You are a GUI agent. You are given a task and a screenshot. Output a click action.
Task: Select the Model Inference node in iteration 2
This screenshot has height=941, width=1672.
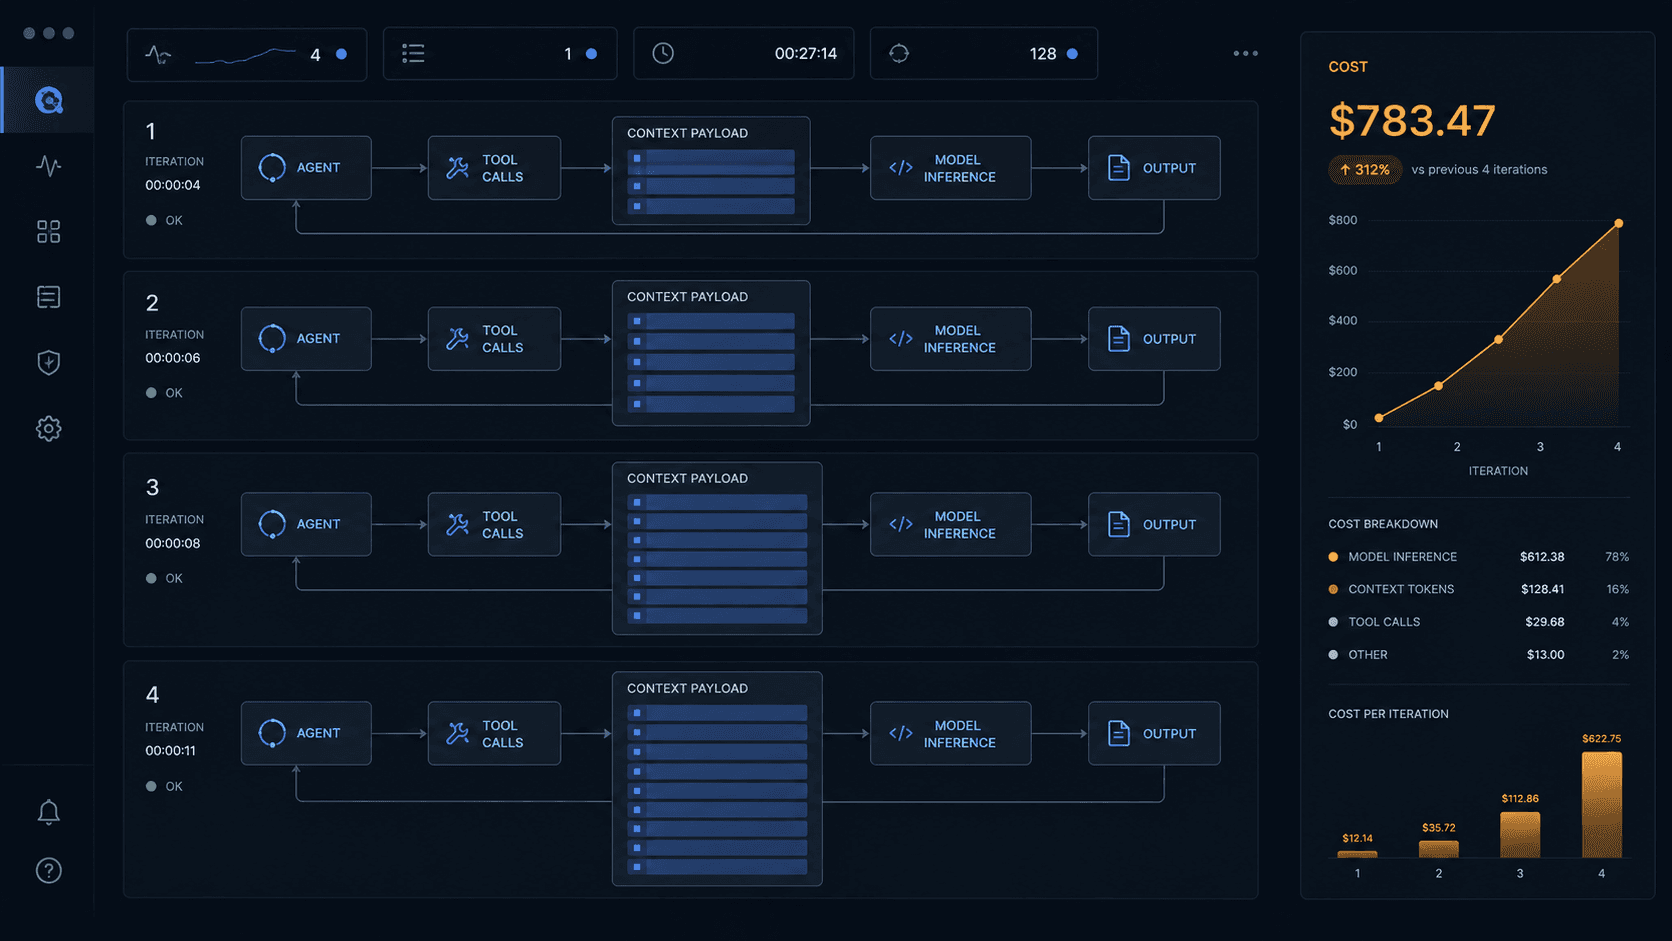coord(950,339)
